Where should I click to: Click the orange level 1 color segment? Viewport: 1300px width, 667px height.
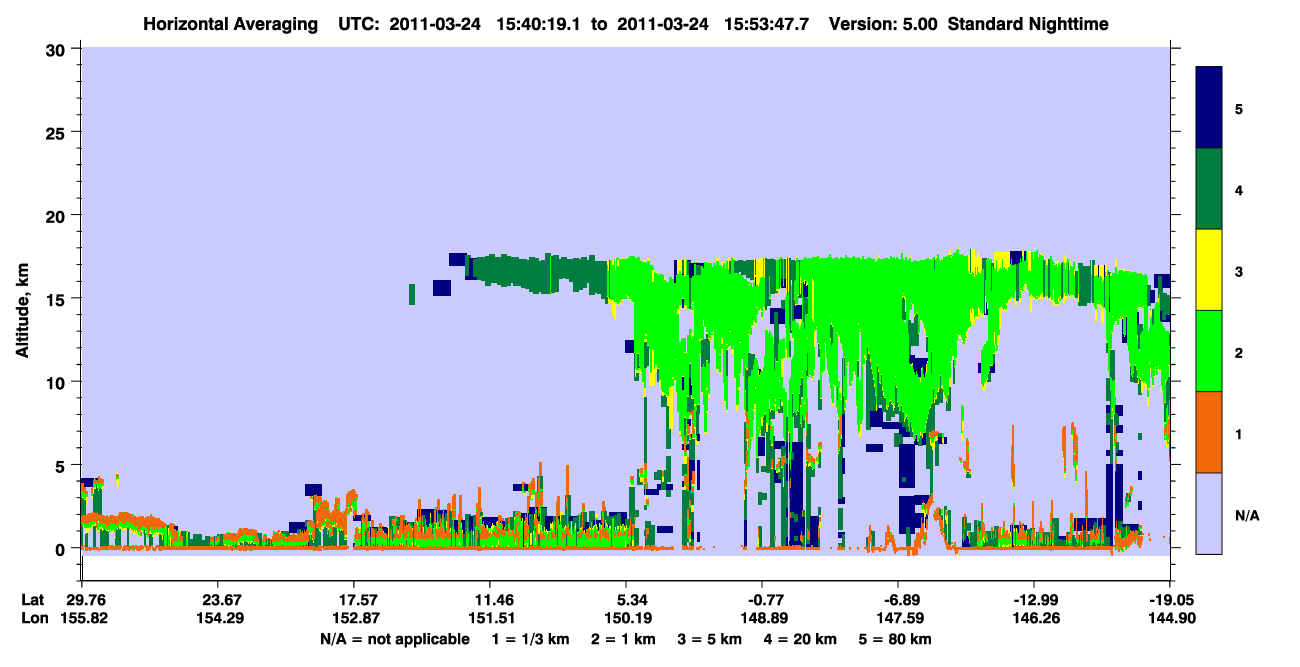point(1209,431)
